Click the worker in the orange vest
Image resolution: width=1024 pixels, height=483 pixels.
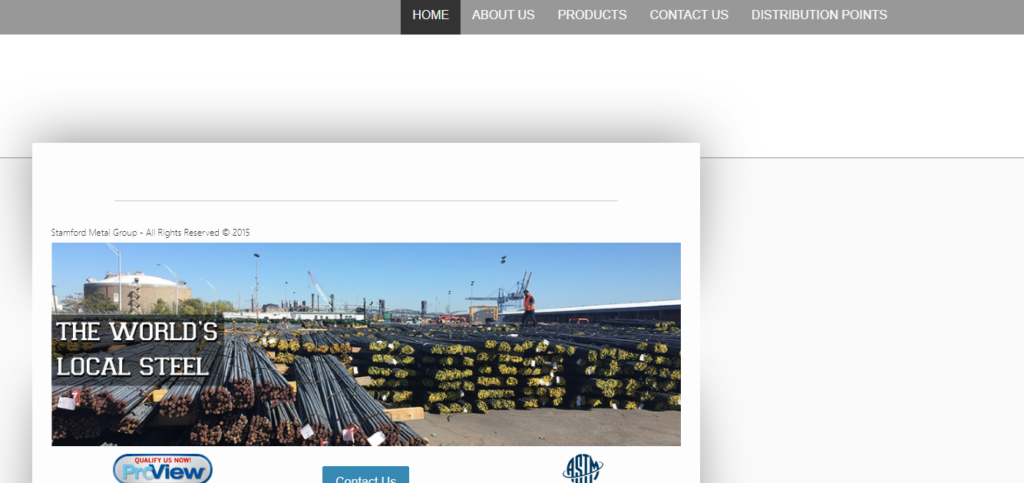click(528, 308)
